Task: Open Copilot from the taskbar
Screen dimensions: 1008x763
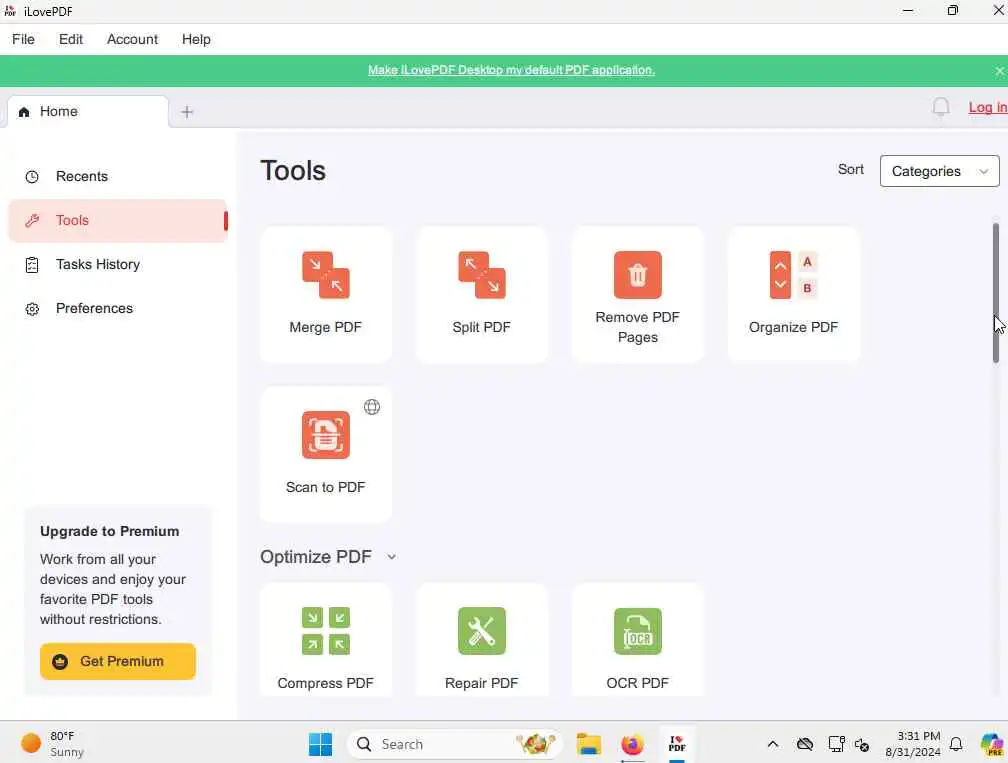Action: (x=993, y=744)
